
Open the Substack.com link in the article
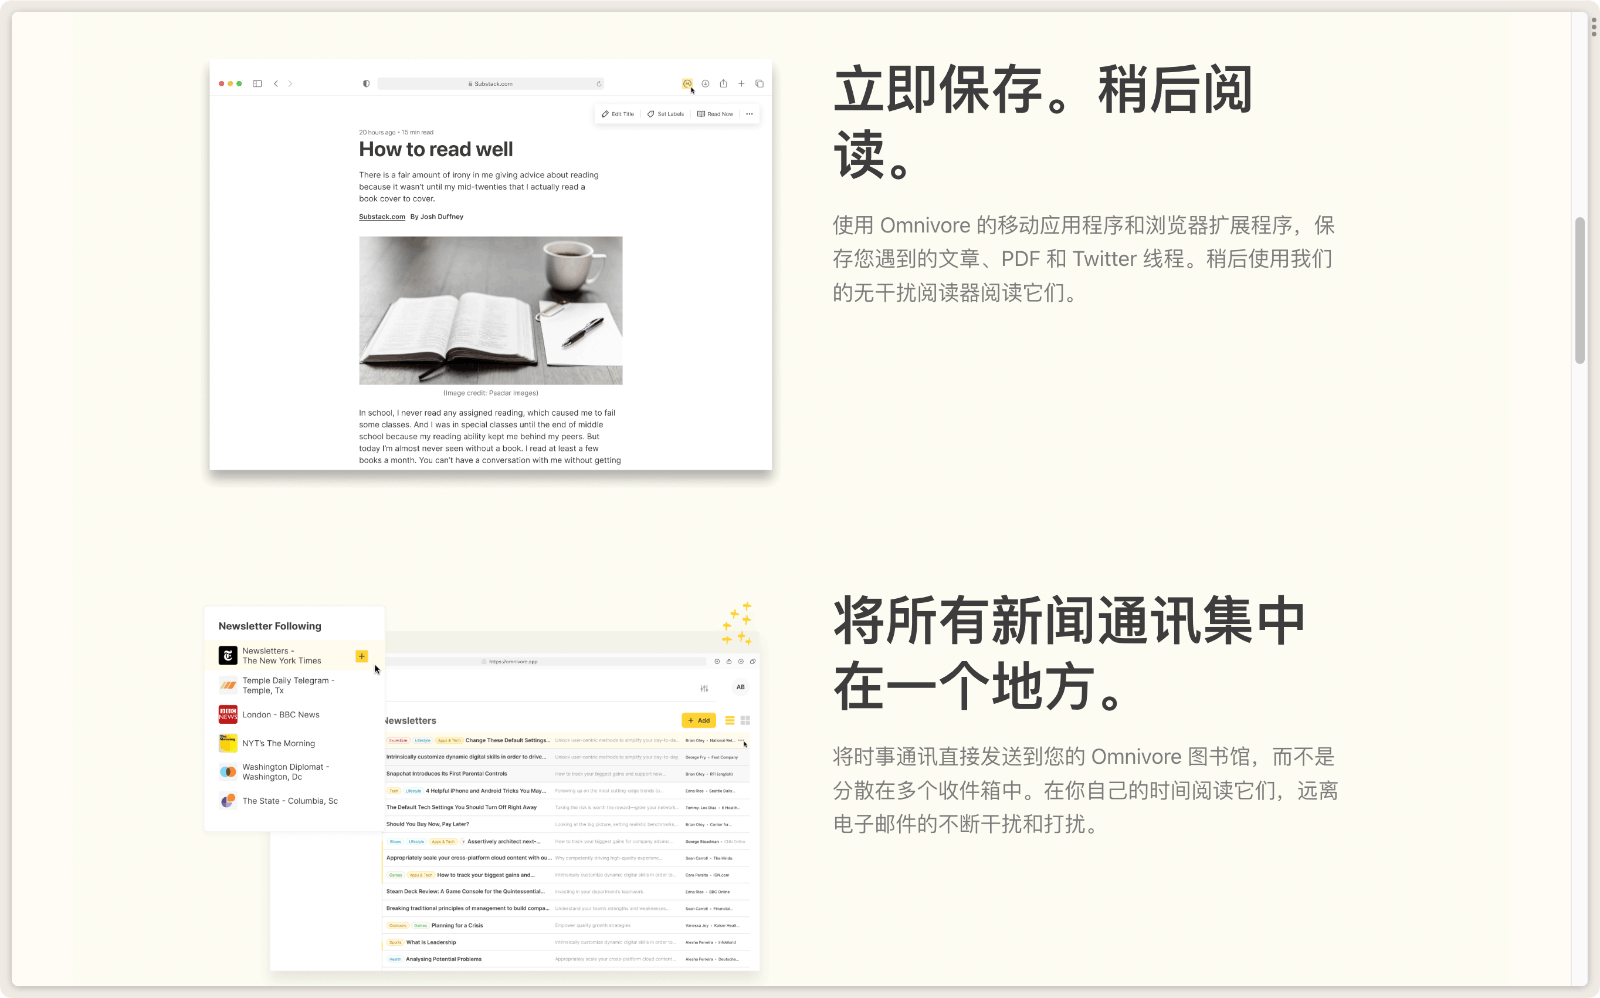point(381,216)
